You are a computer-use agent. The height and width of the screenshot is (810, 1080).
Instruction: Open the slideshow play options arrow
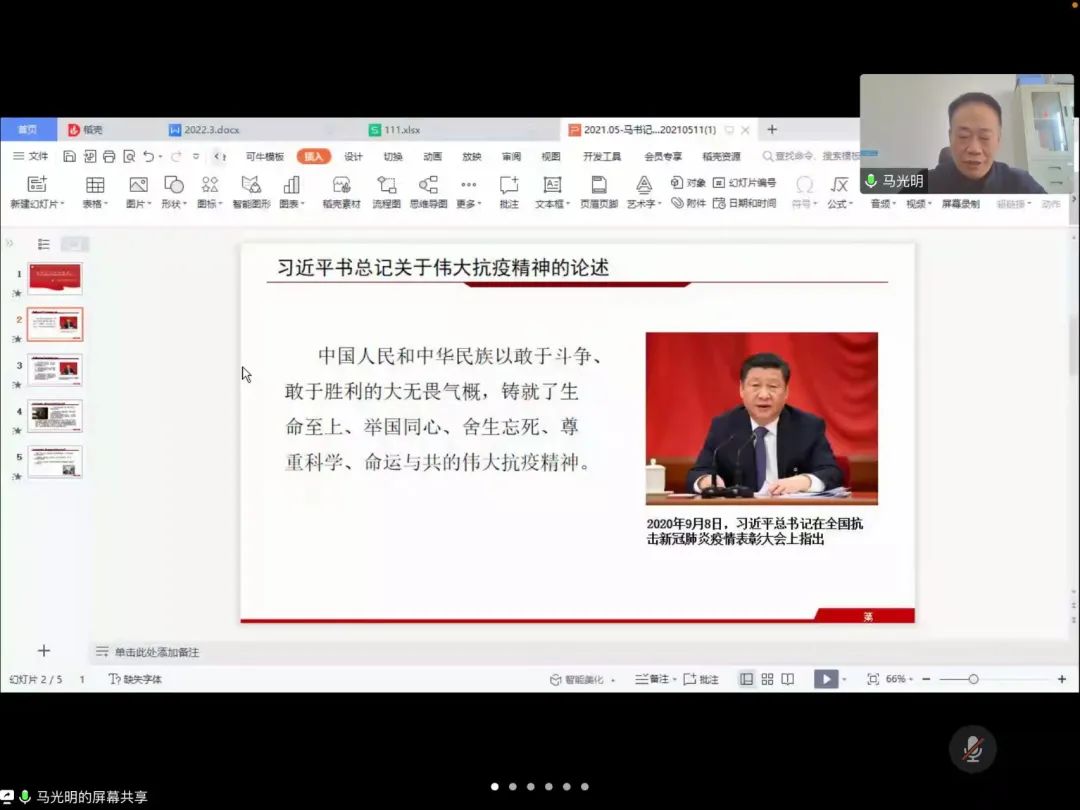pyautogui.click(x=844, y=680)
